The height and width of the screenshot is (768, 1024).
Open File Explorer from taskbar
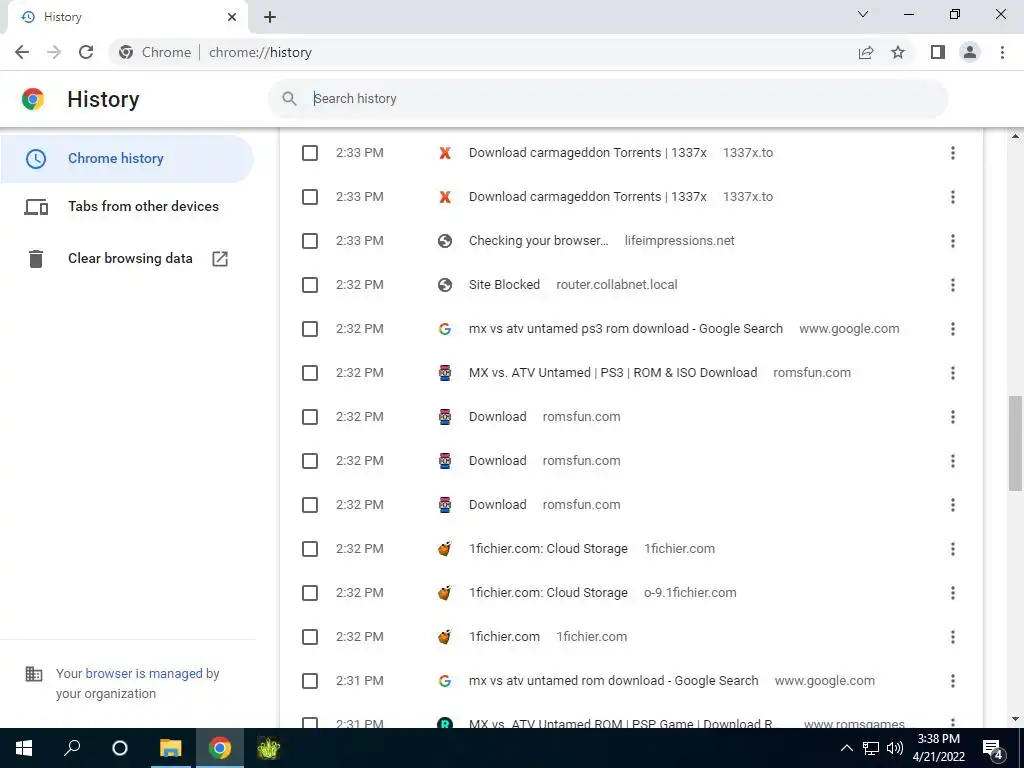click(x=171, y=748)
